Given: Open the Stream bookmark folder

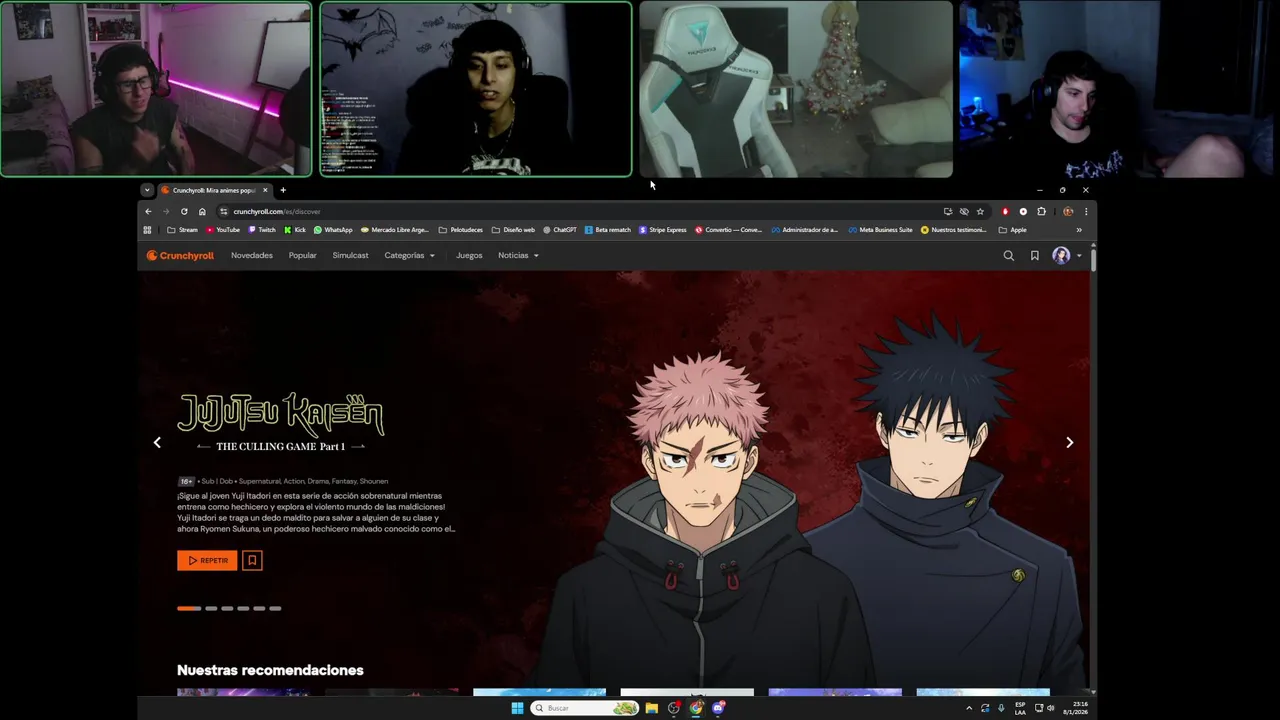Looking at the screenshot, I should 183,230.
